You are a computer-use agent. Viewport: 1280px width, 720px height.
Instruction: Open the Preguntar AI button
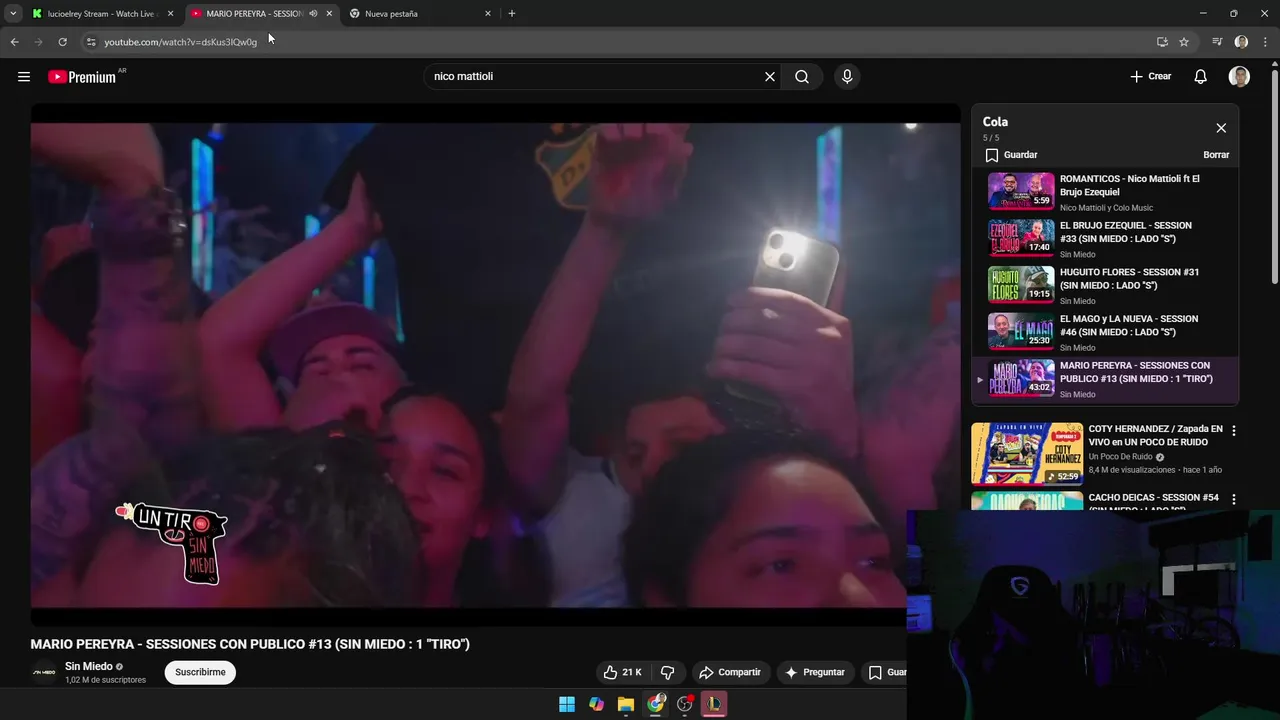coord(814,672)
